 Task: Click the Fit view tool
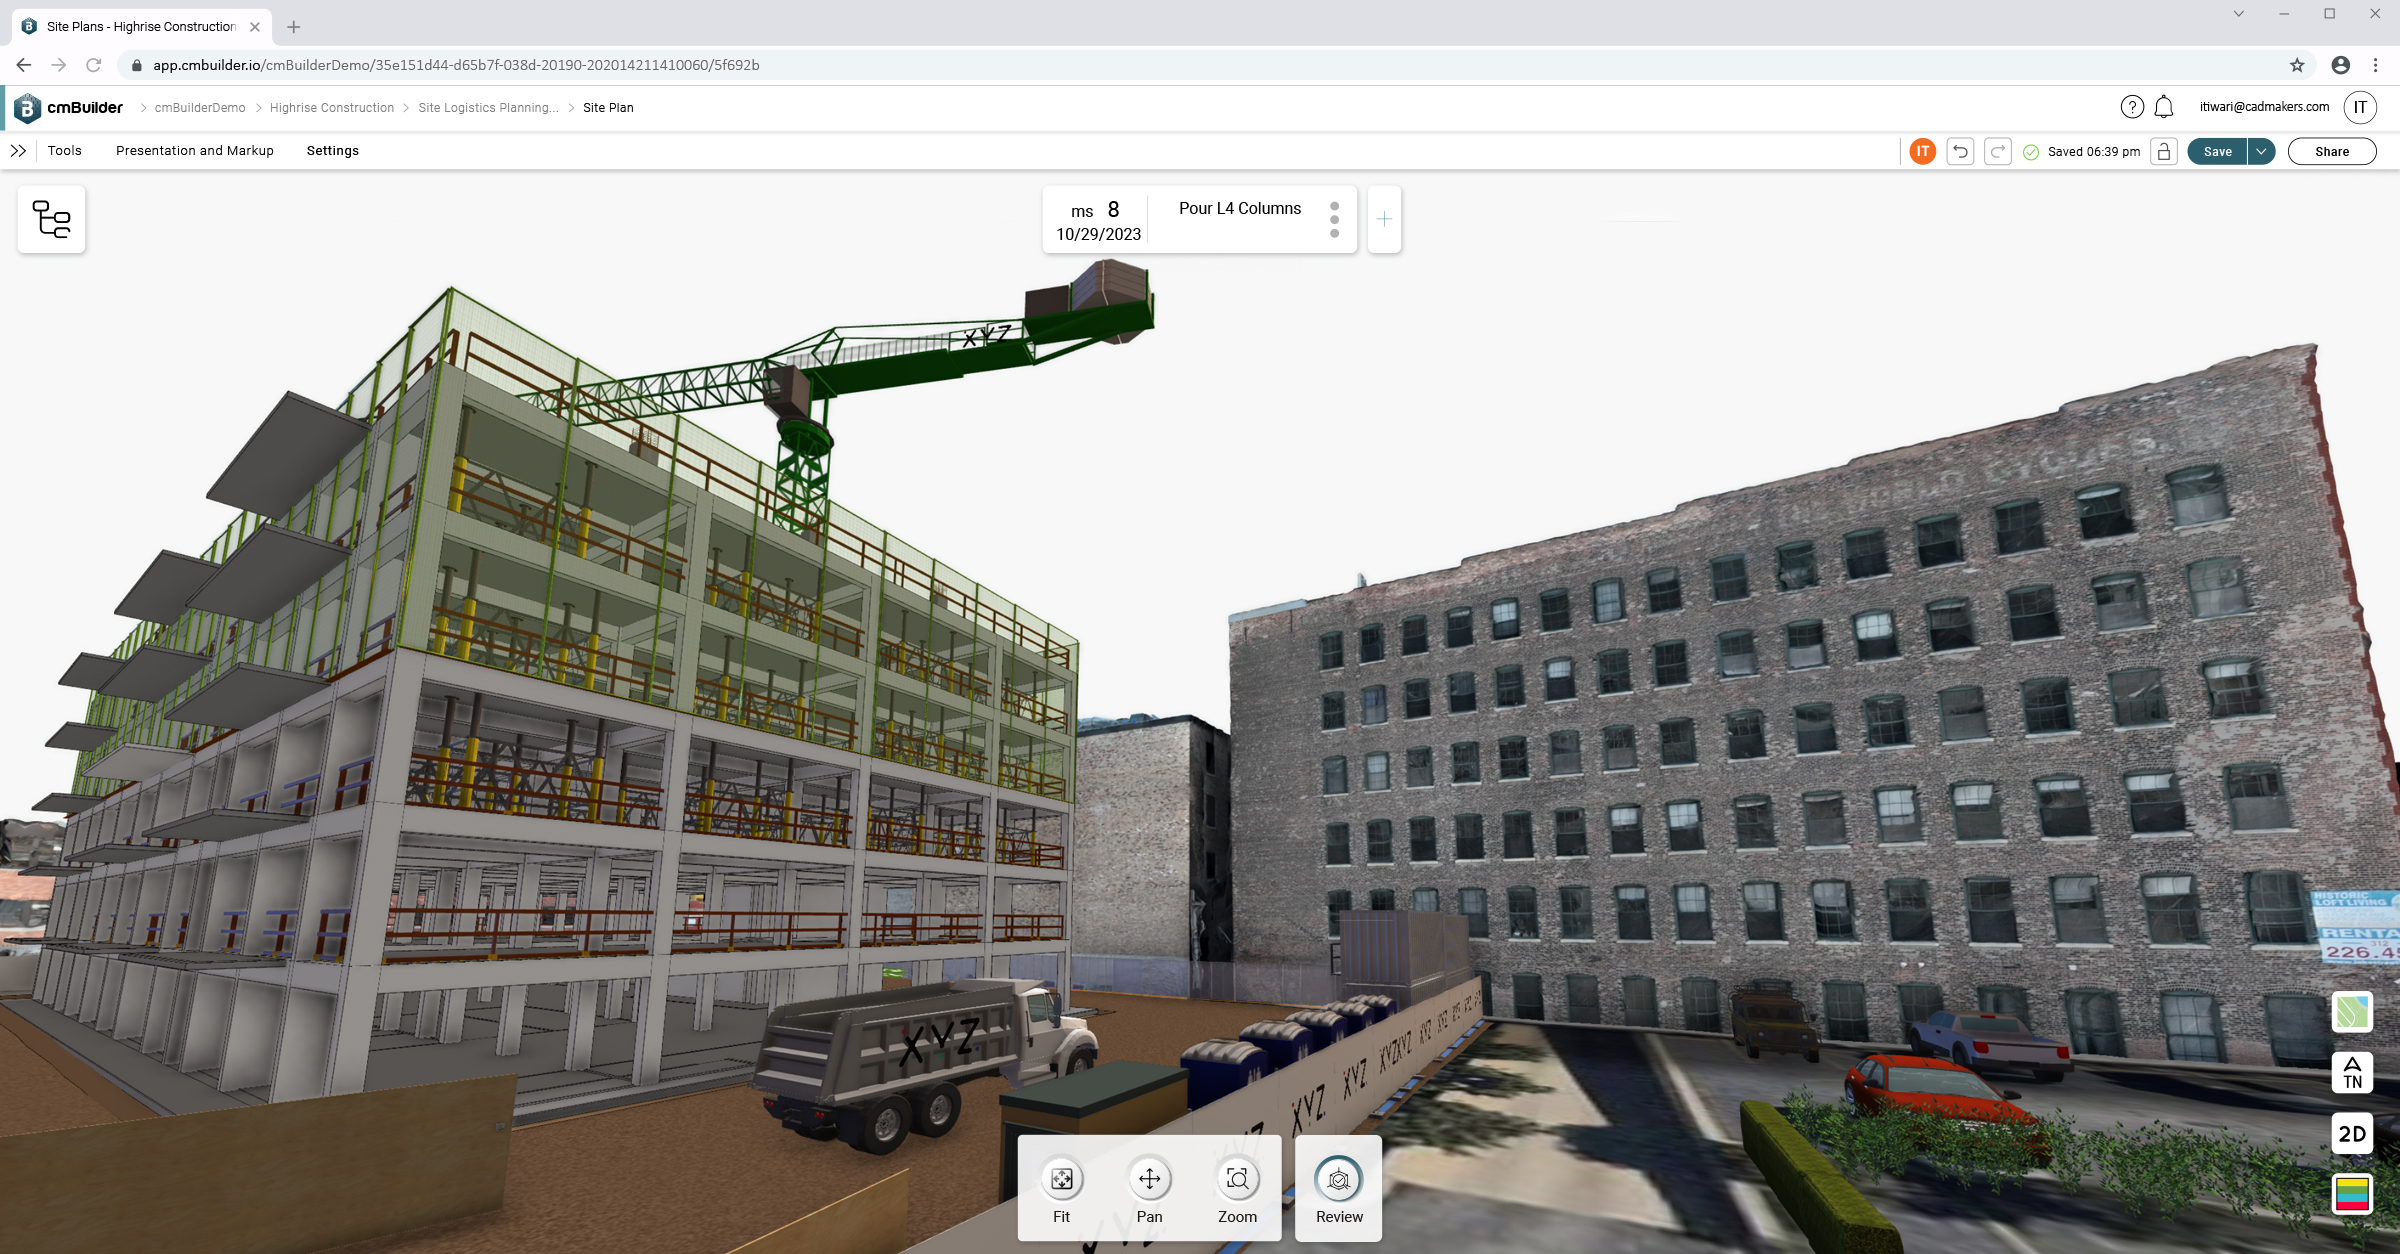[x=1061, y=1180]
